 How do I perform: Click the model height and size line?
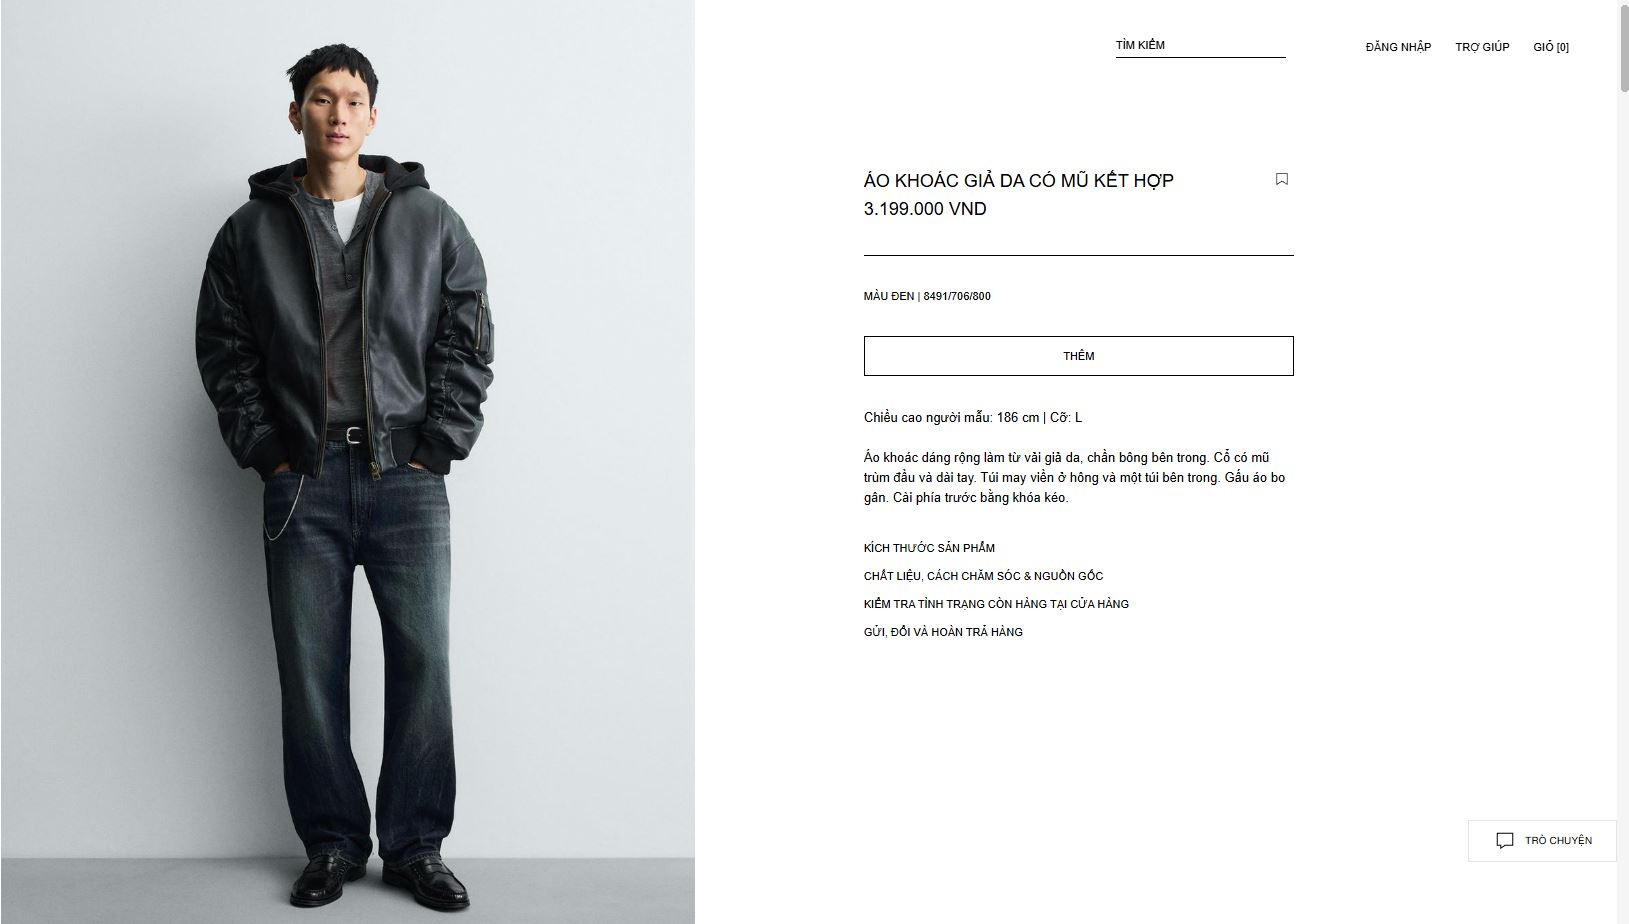coord(972,418)
